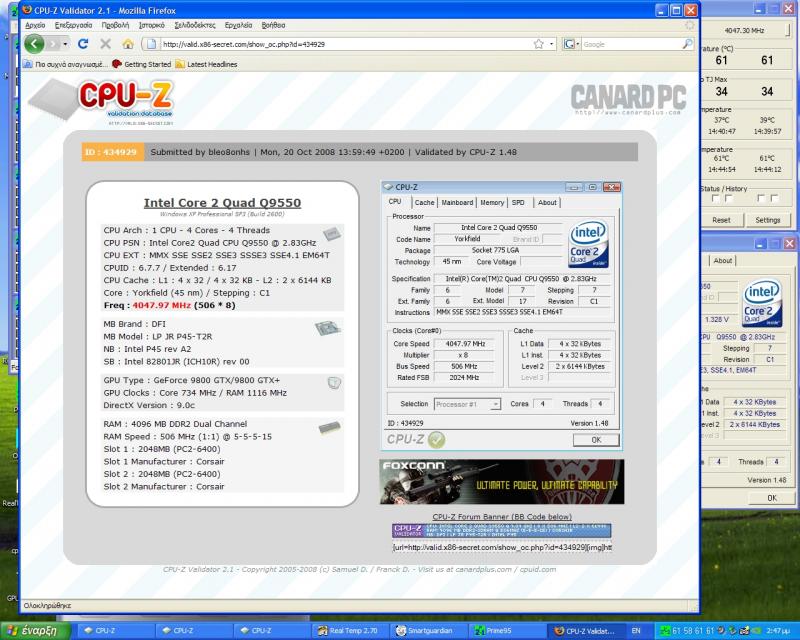Click OK in the background CPU-Z window
The height and width of the screenshot is (640, 800).
771,498
